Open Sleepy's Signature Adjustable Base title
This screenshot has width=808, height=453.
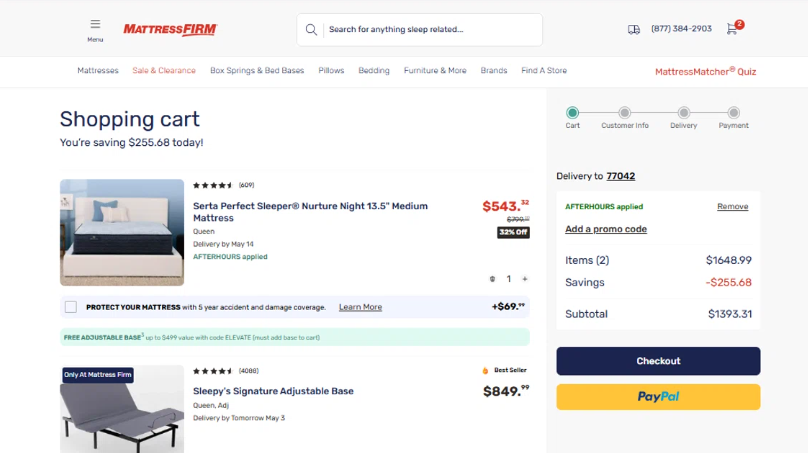(273, 391)
